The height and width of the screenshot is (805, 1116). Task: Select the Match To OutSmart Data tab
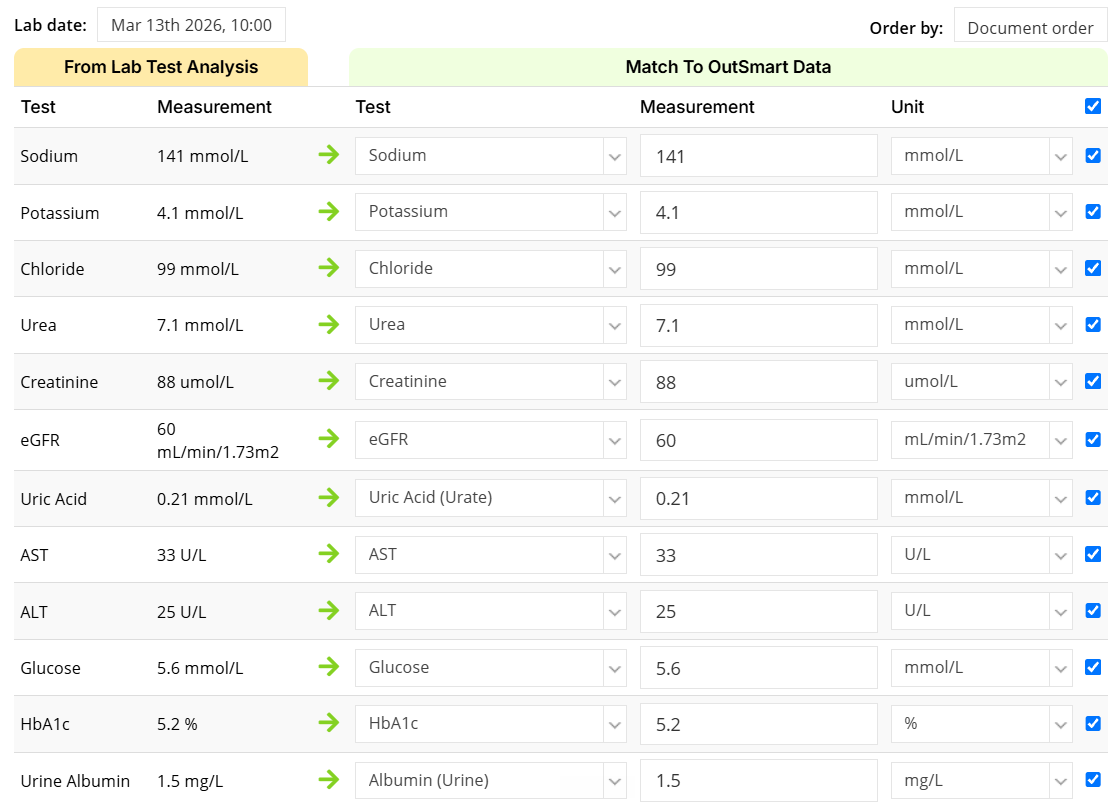pos(728,67)
